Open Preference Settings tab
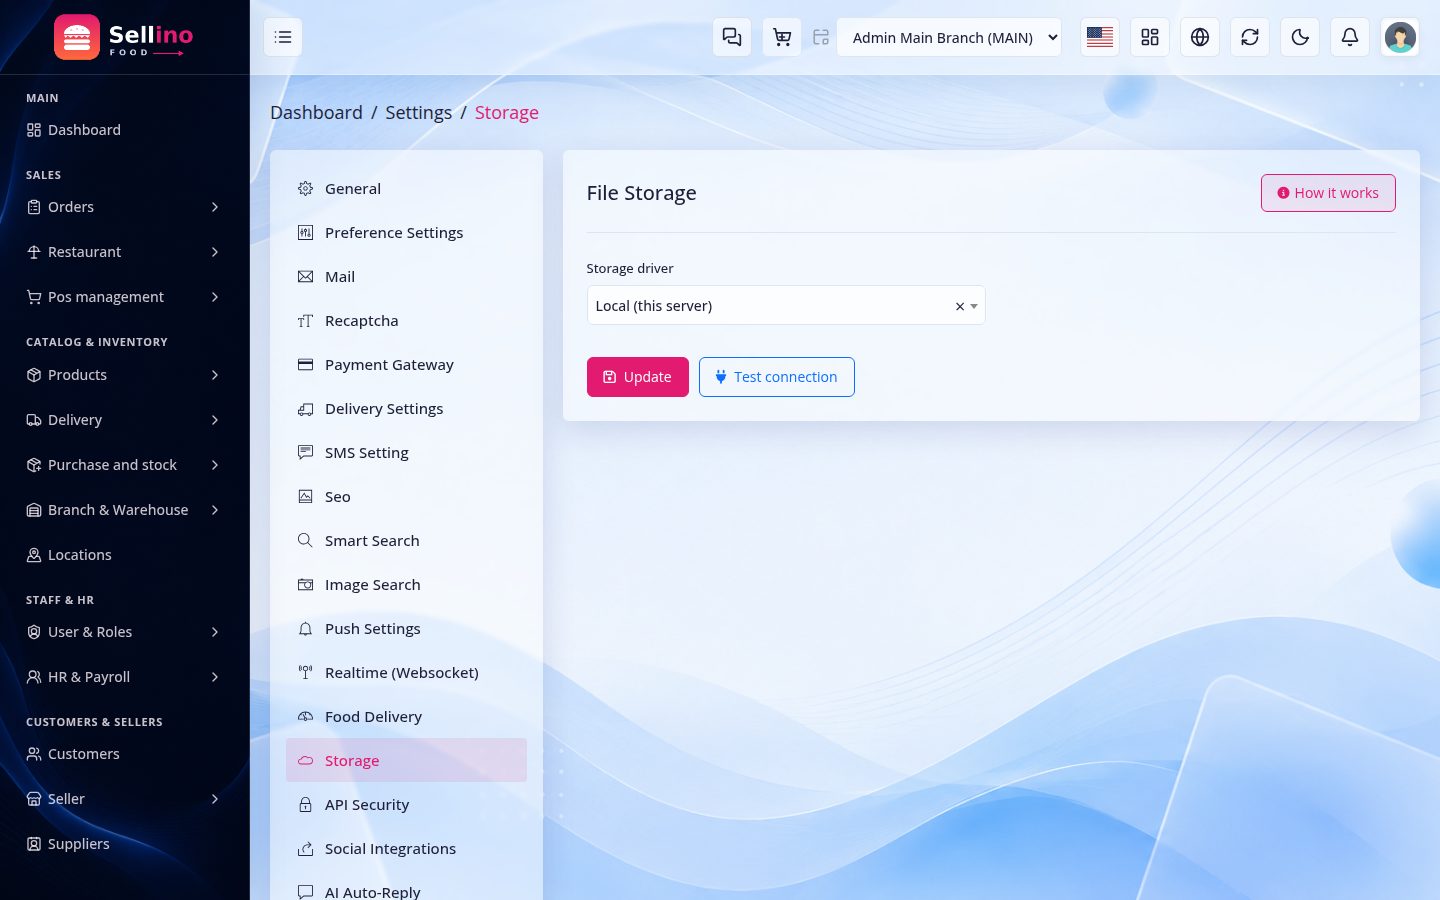 pos(406,232)
